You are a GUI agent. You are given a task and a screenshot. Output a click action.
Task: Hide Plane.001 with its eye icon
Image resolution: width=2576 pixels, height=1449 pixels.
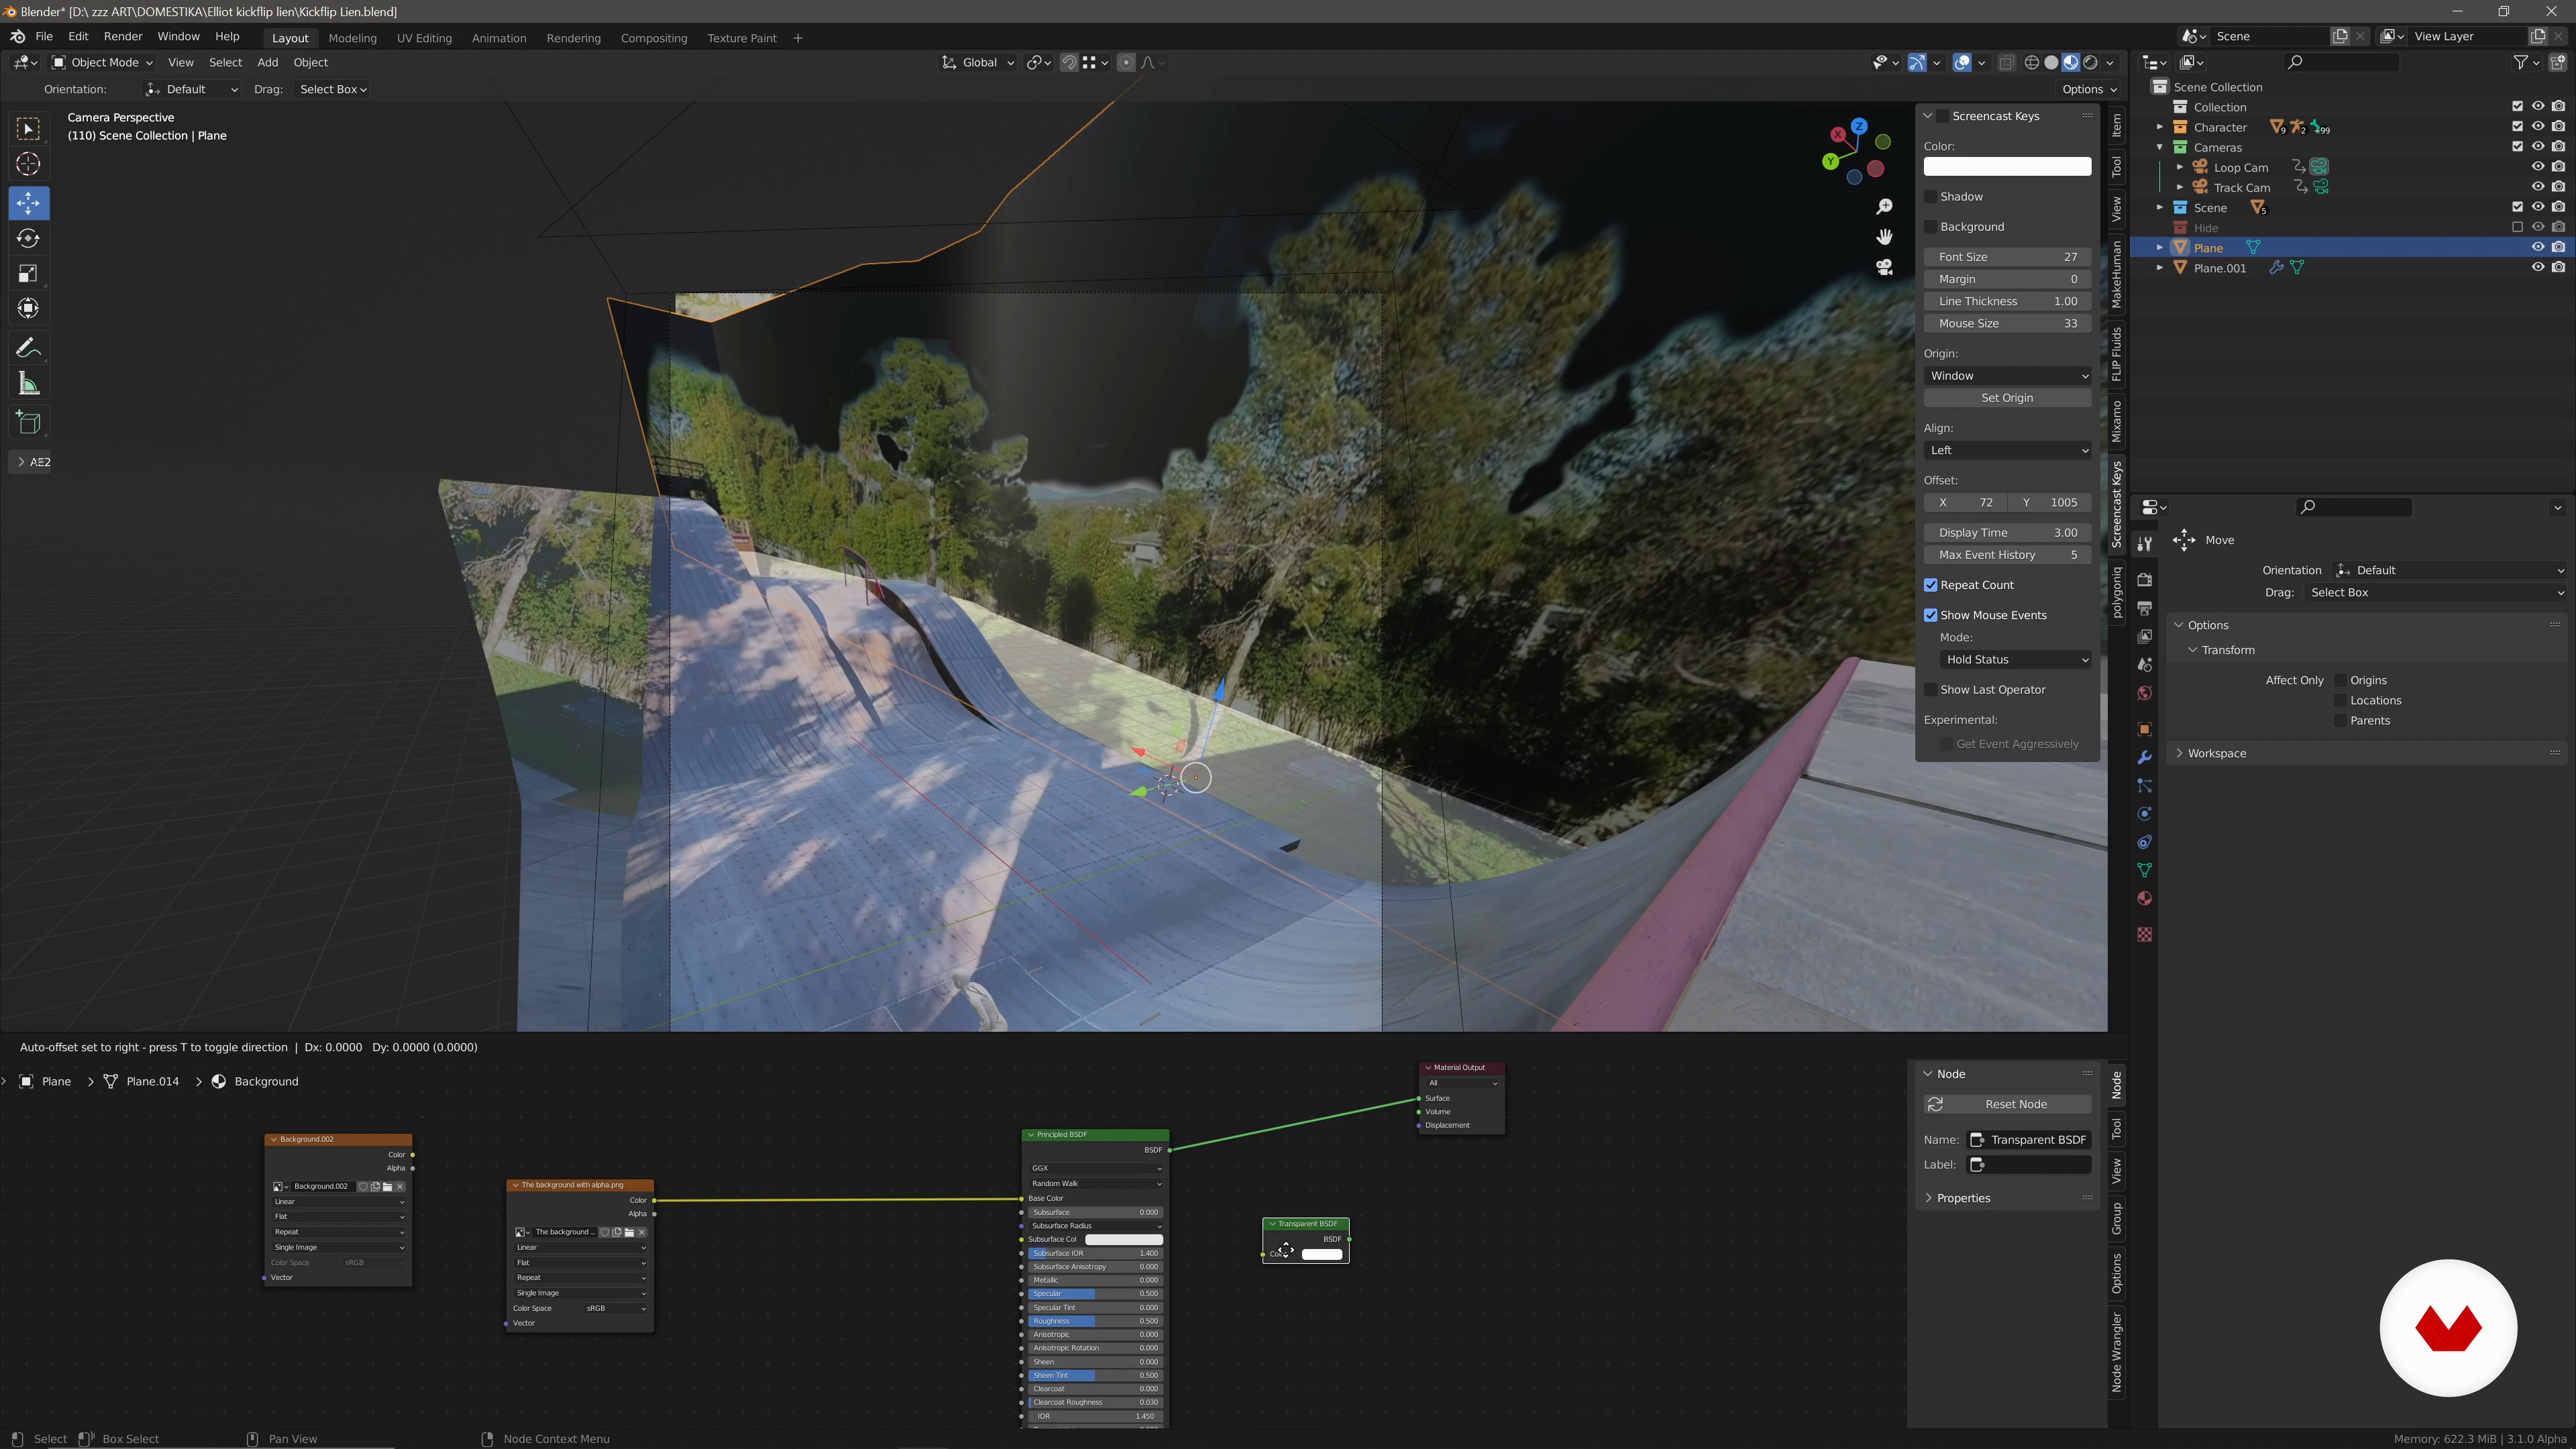click(x=2537, y=267)
